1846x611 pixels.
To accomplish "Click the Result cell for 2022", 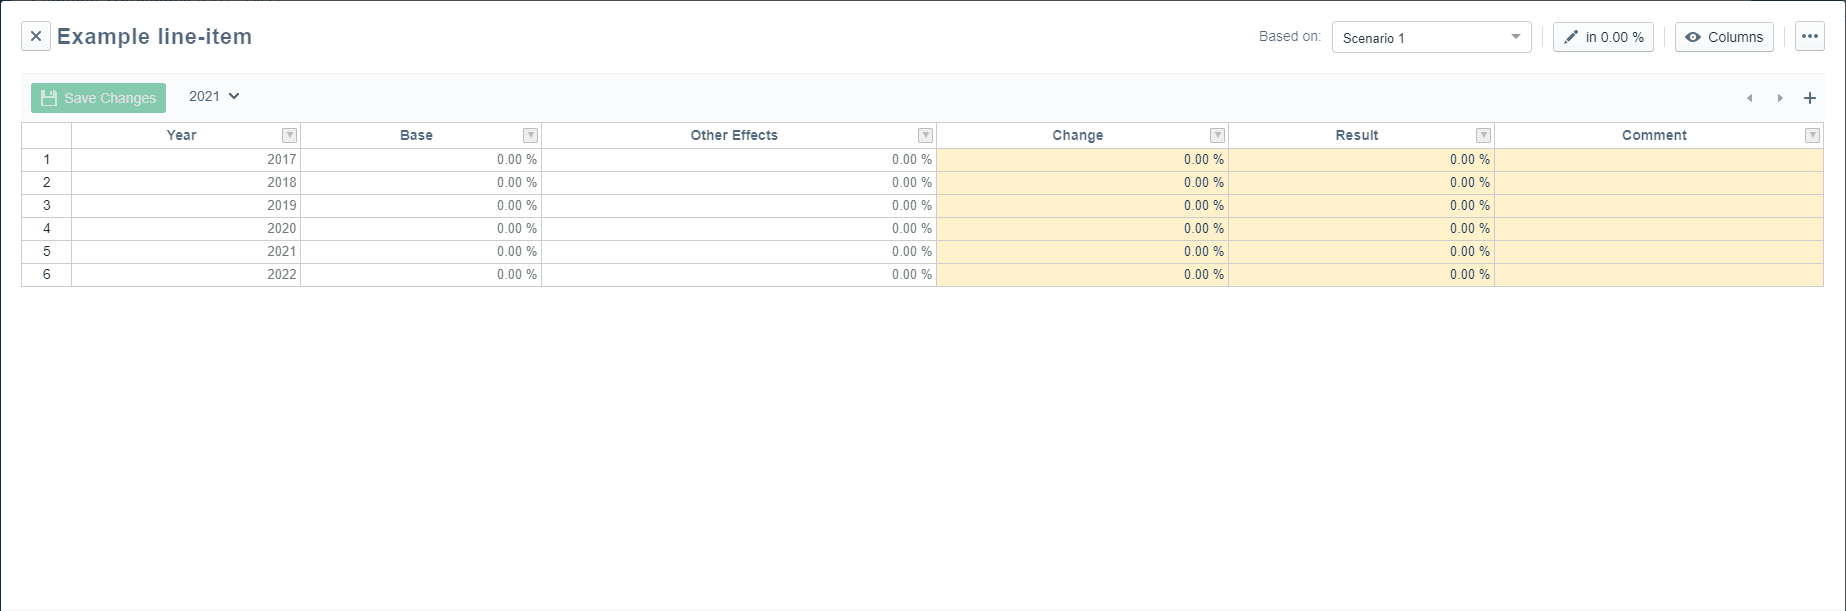I will pos(1361,275).
